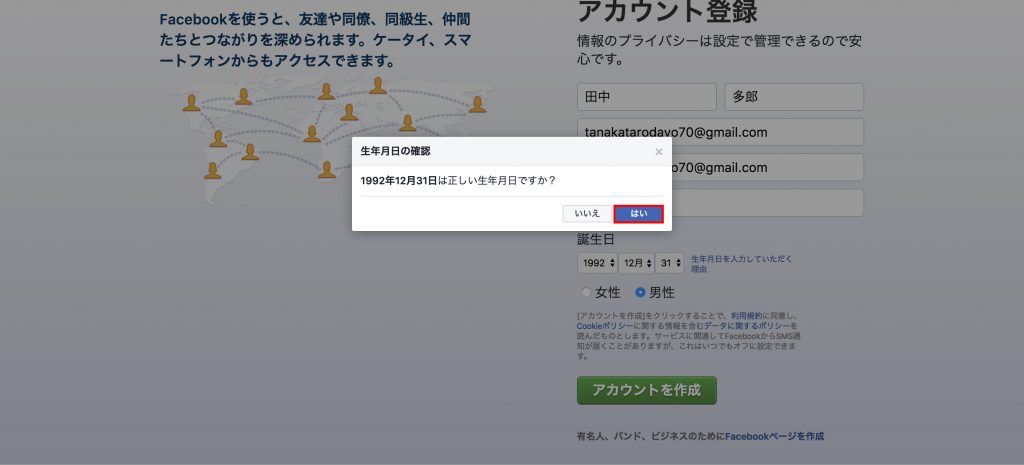Open the 利用規約 terms link
Screen dimensions: 1024x465
click(746, 315)
